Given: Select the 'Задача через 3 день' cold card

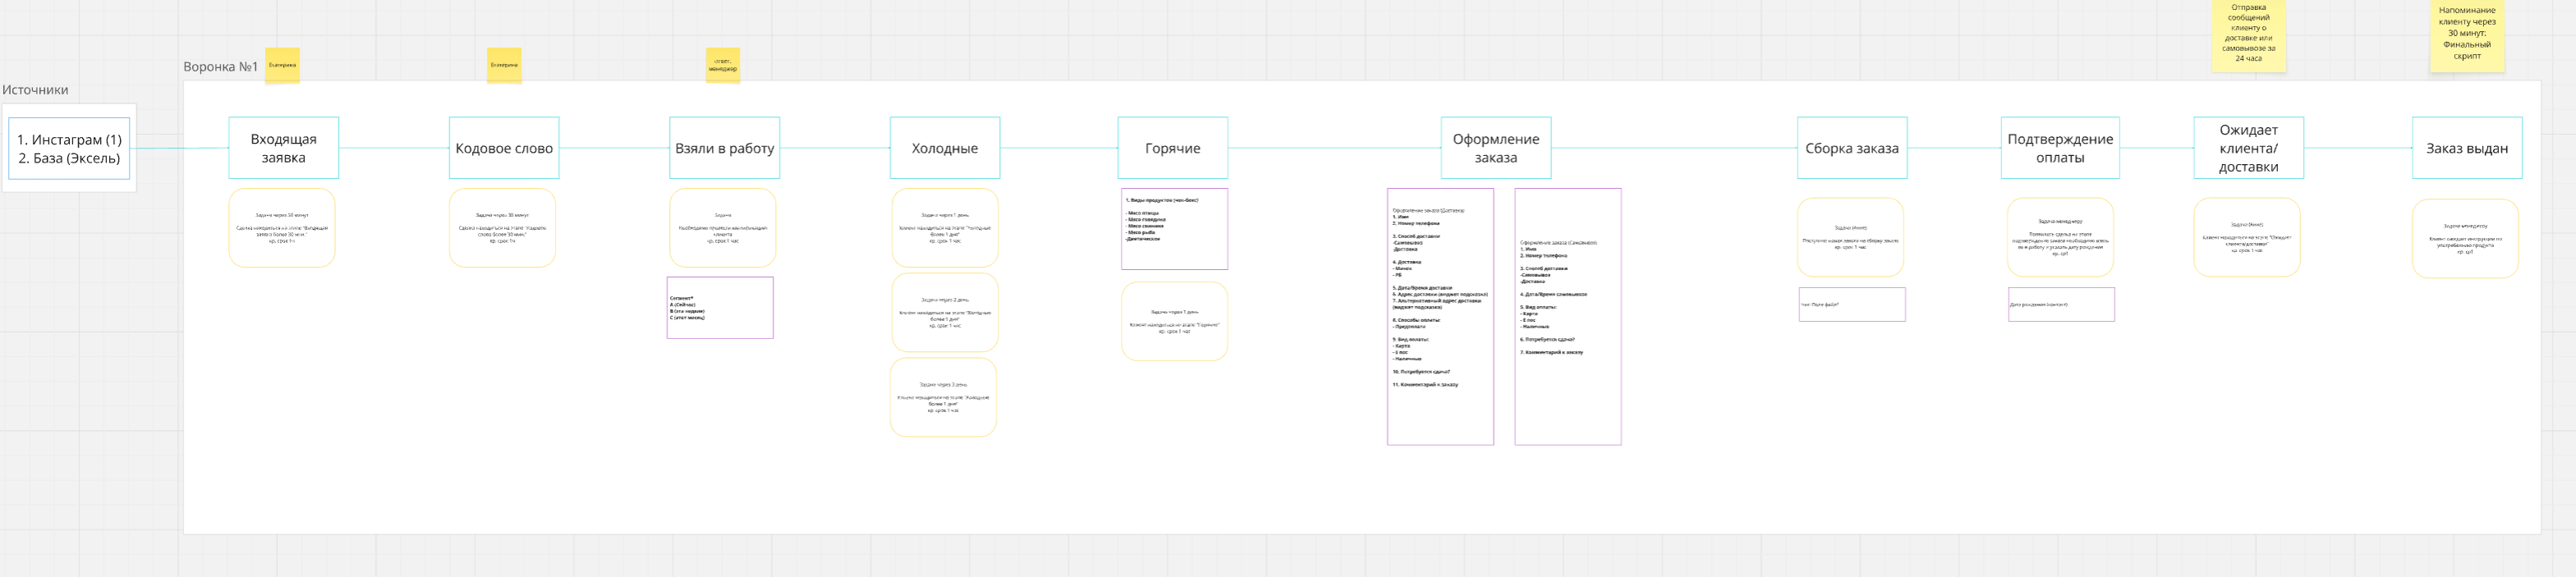Looking at the screenshot, I should [943, 398].
